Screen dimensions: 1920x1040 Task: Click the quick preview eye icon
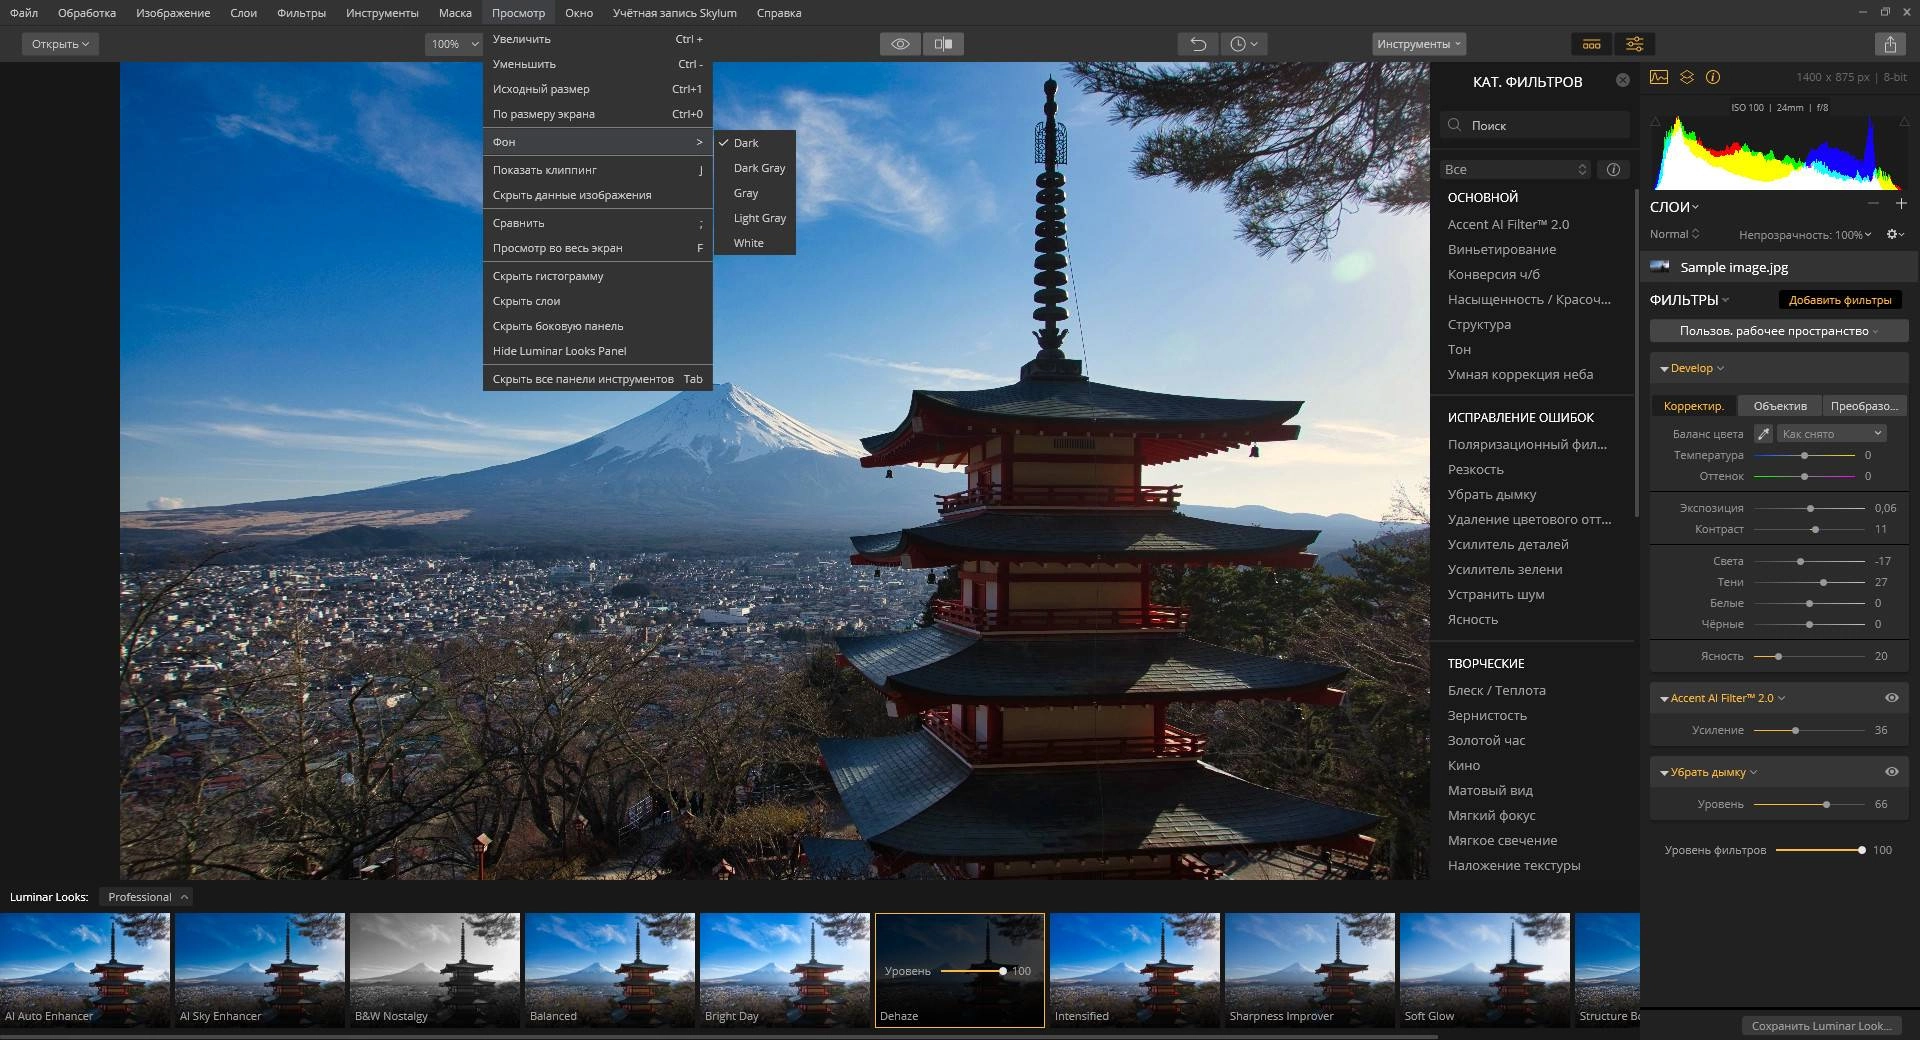click(900, 44)
